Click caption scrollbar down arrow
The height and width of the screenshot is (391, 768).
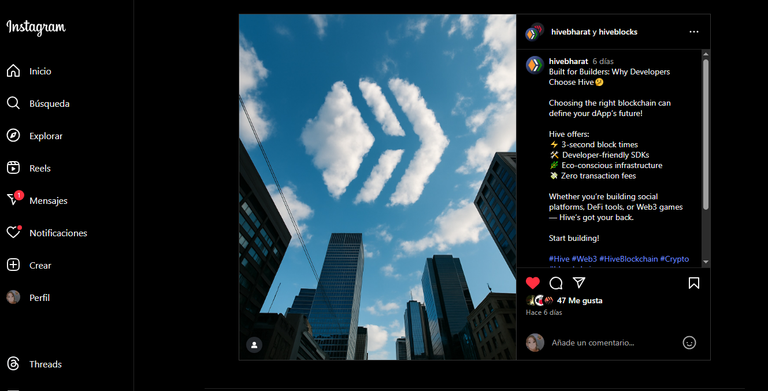click(706, 262)
